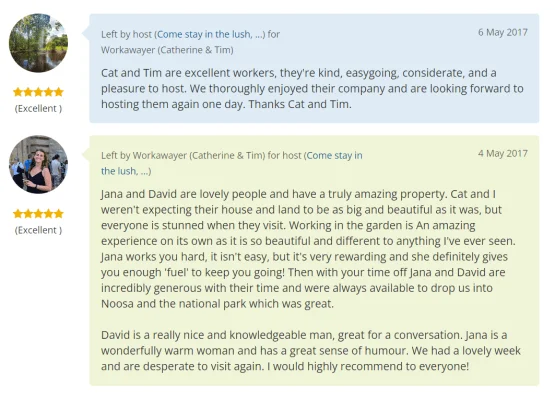Image resolution: width=555 pixels, height=400 pixels.
Task: Click the '(Excellent)' label below workawayer avatar
Action: pyautogui.click(x=38, y=230)
